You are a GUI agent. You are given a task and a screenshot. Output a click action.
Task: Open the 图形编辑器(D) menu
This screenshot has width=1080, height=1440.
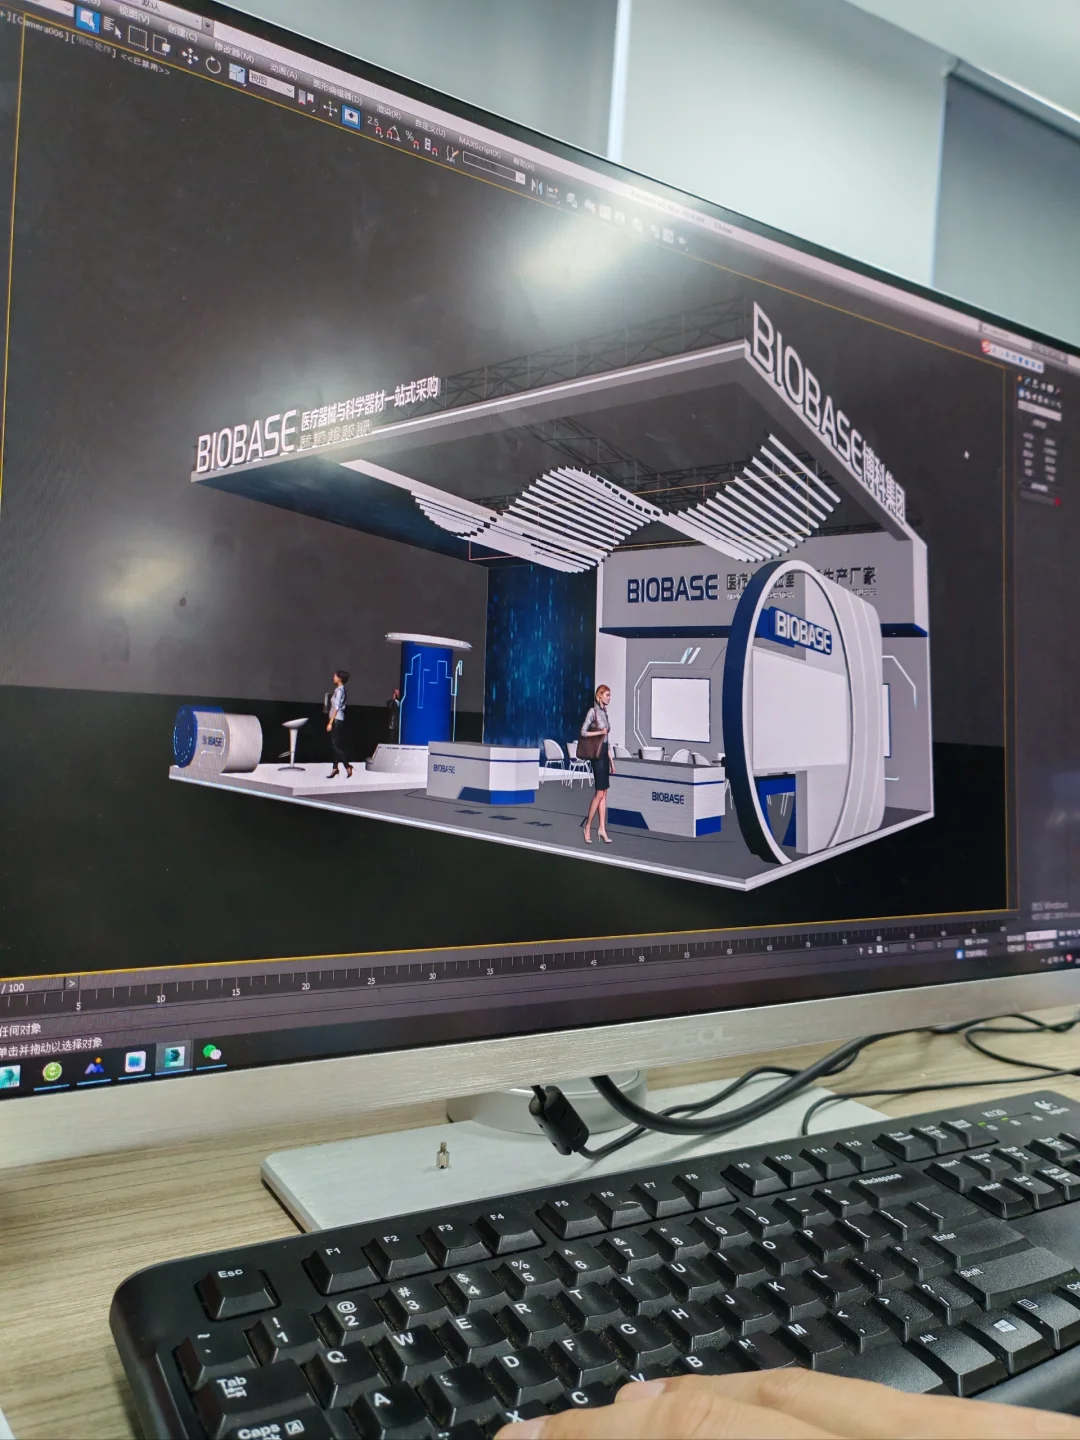337,90
